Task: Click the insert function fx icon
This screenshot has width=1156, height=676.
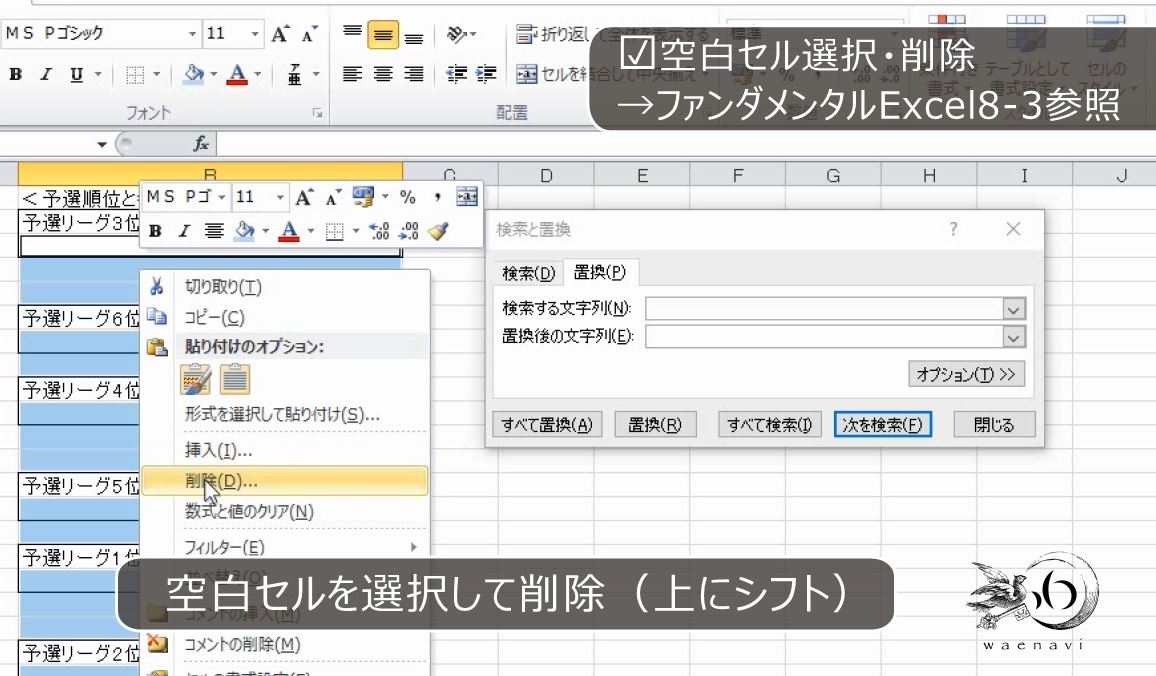Action: coord(201,144)
